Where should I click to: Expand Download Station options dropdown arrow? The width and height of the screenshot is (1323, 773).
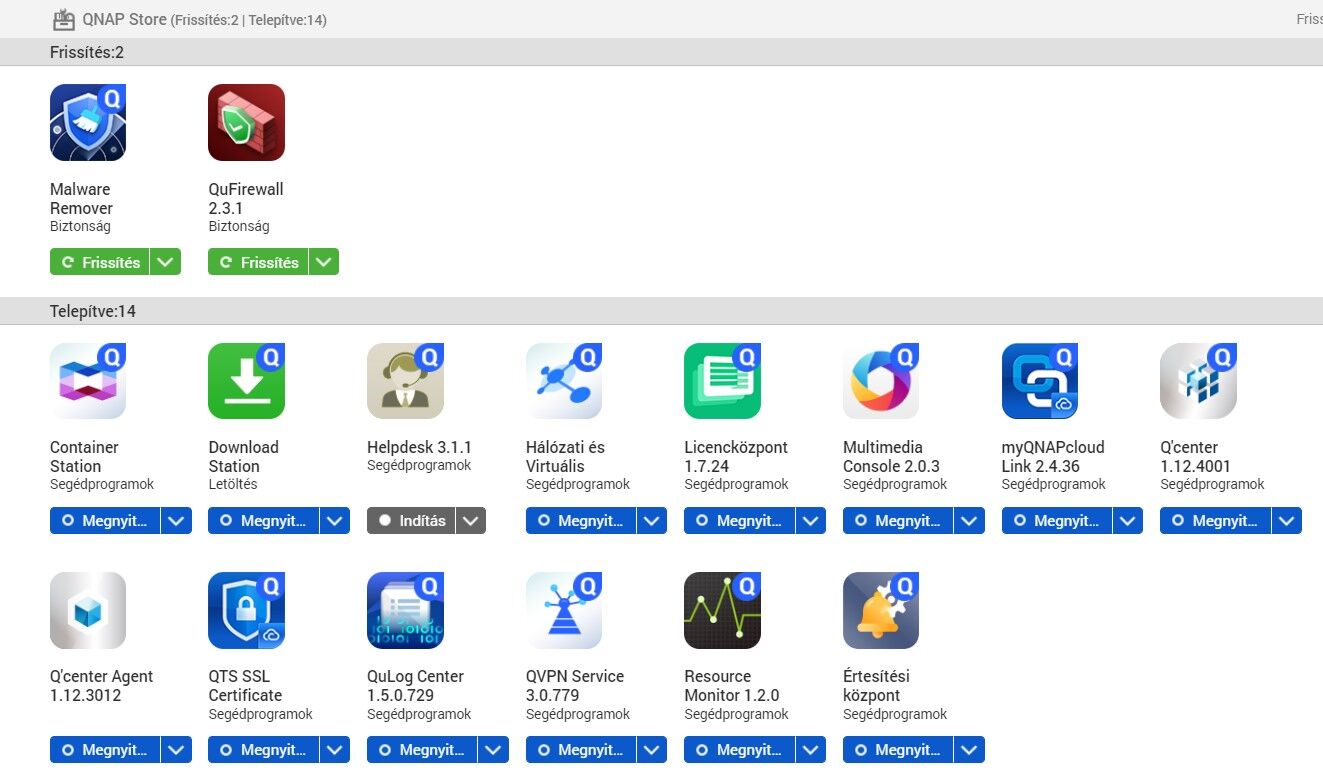(x=335, y=521)
